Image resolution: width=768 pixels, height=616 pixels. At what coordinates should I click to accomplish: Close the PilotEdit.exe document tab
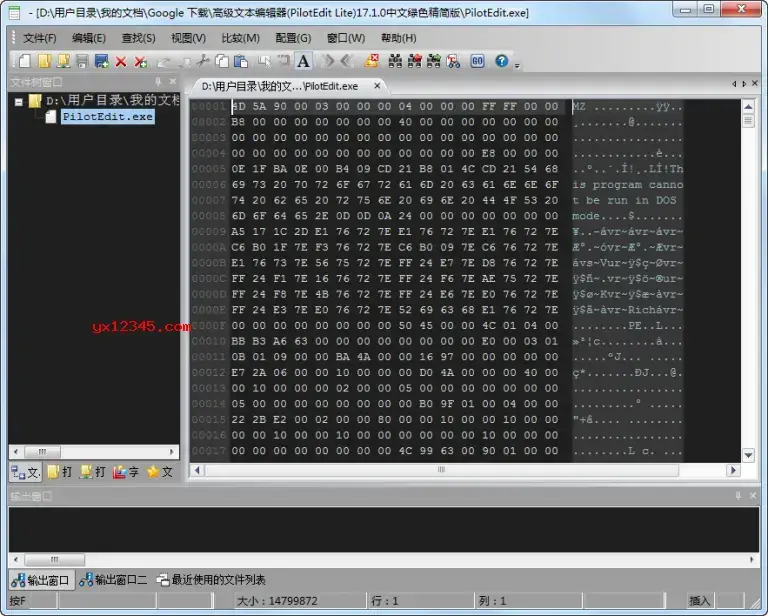click(x=377, y=86)
